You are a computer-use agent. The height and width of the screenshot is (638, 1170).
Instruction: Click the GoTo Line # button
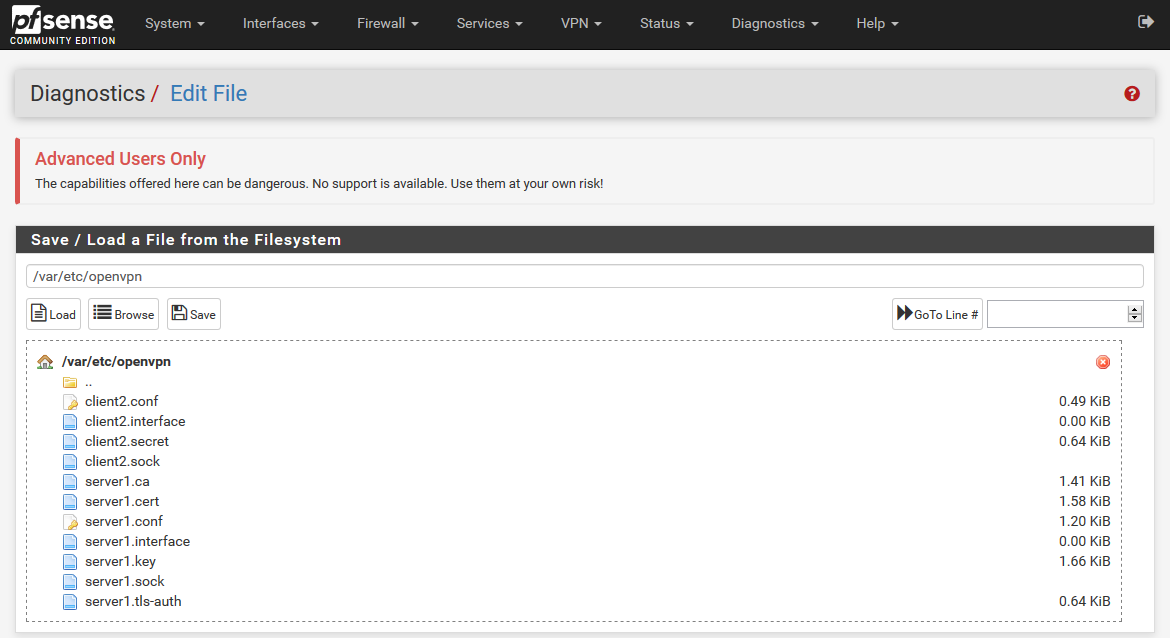coord(937,314)
